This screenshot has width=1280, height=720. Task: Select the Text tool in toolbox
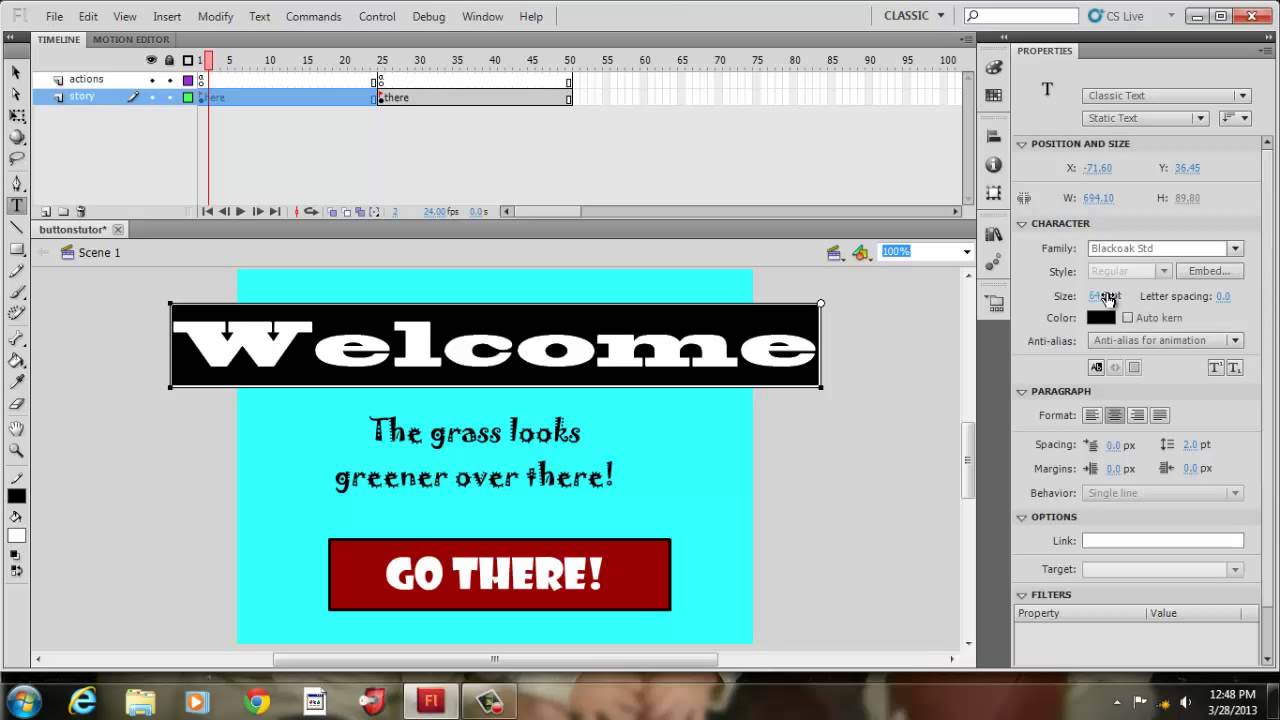(16, 205)
